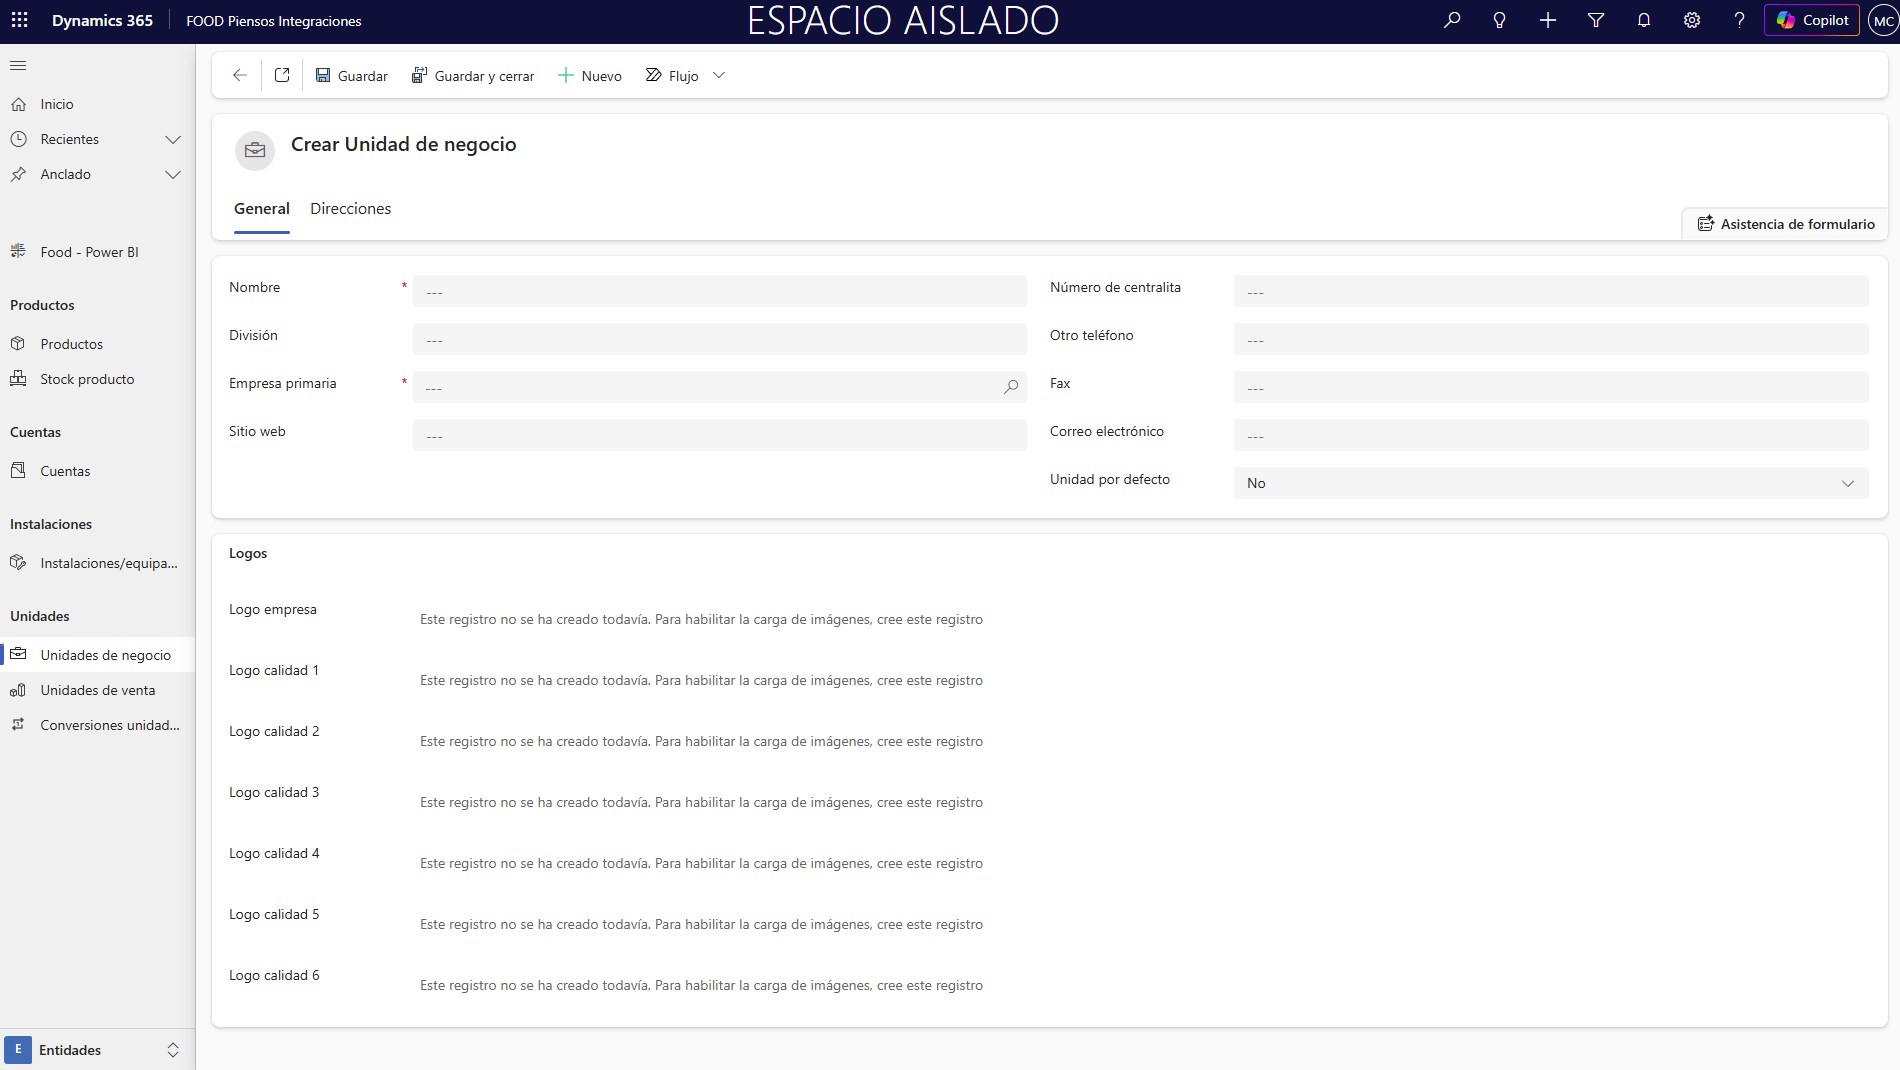
Task: Click the Guardar y cerrar button
Action: click(473, 76)
